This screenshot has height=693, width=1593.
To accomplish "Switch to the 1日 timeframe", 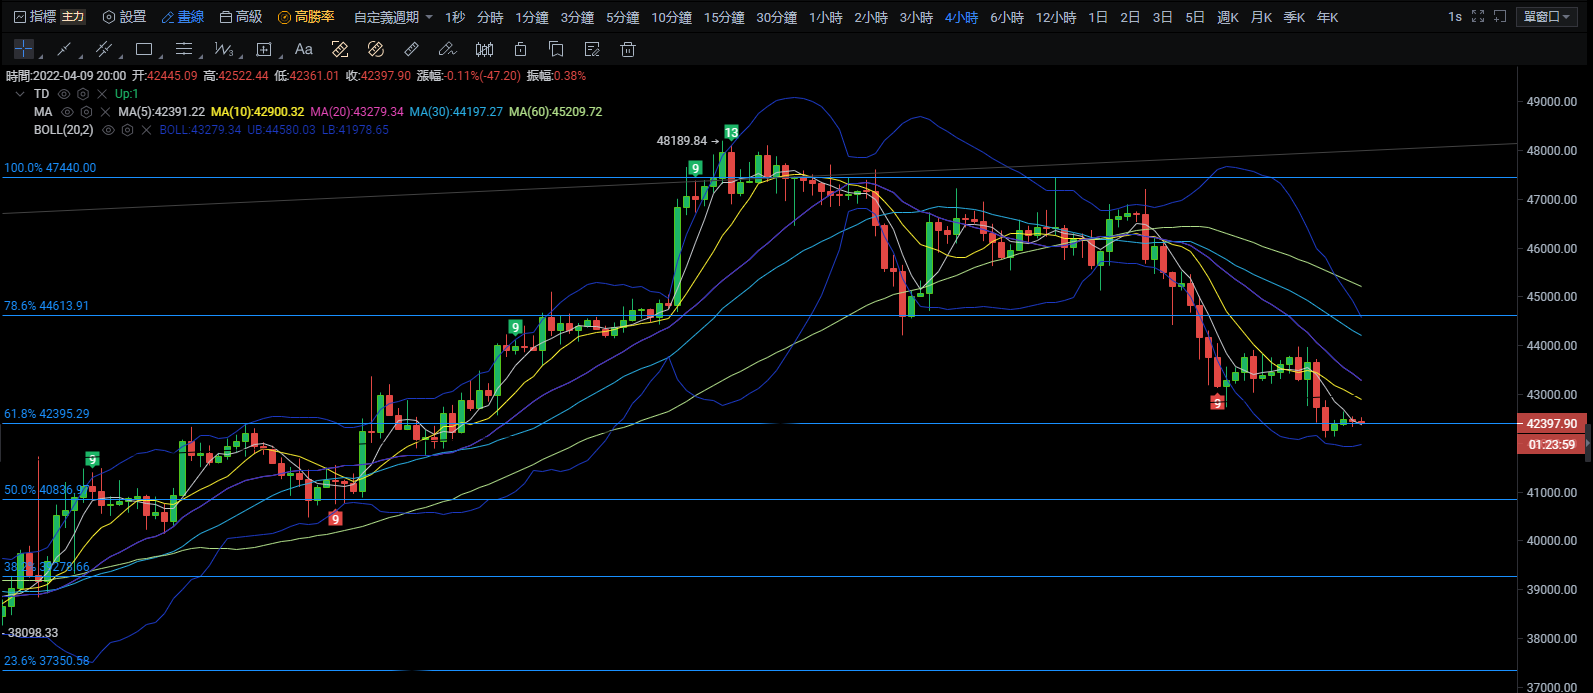I will coord(1097,17).
